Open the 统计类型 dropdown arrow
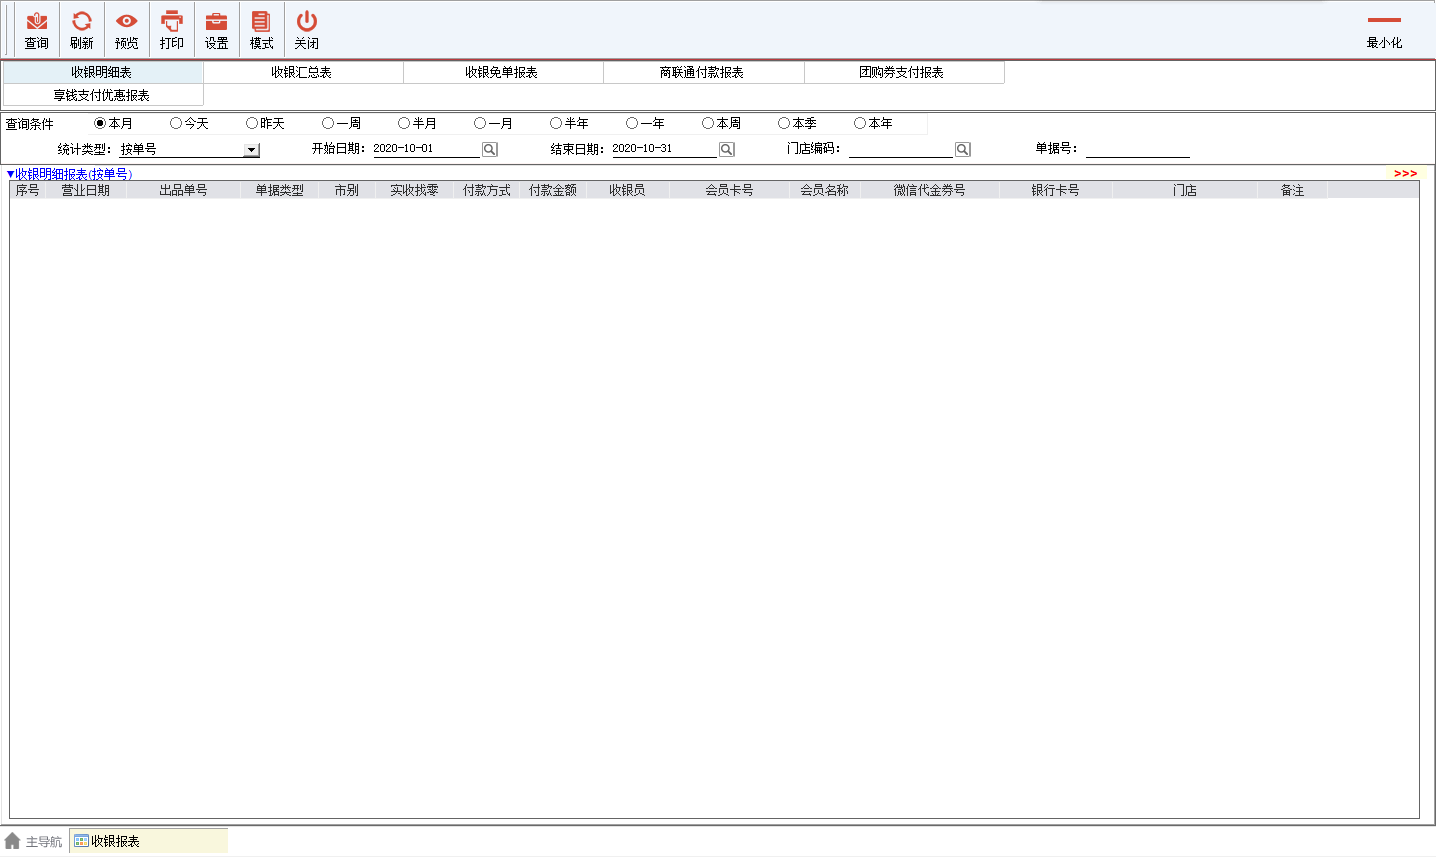The image size is (1436, 857). pyautogui.click(x=251, y=150)
